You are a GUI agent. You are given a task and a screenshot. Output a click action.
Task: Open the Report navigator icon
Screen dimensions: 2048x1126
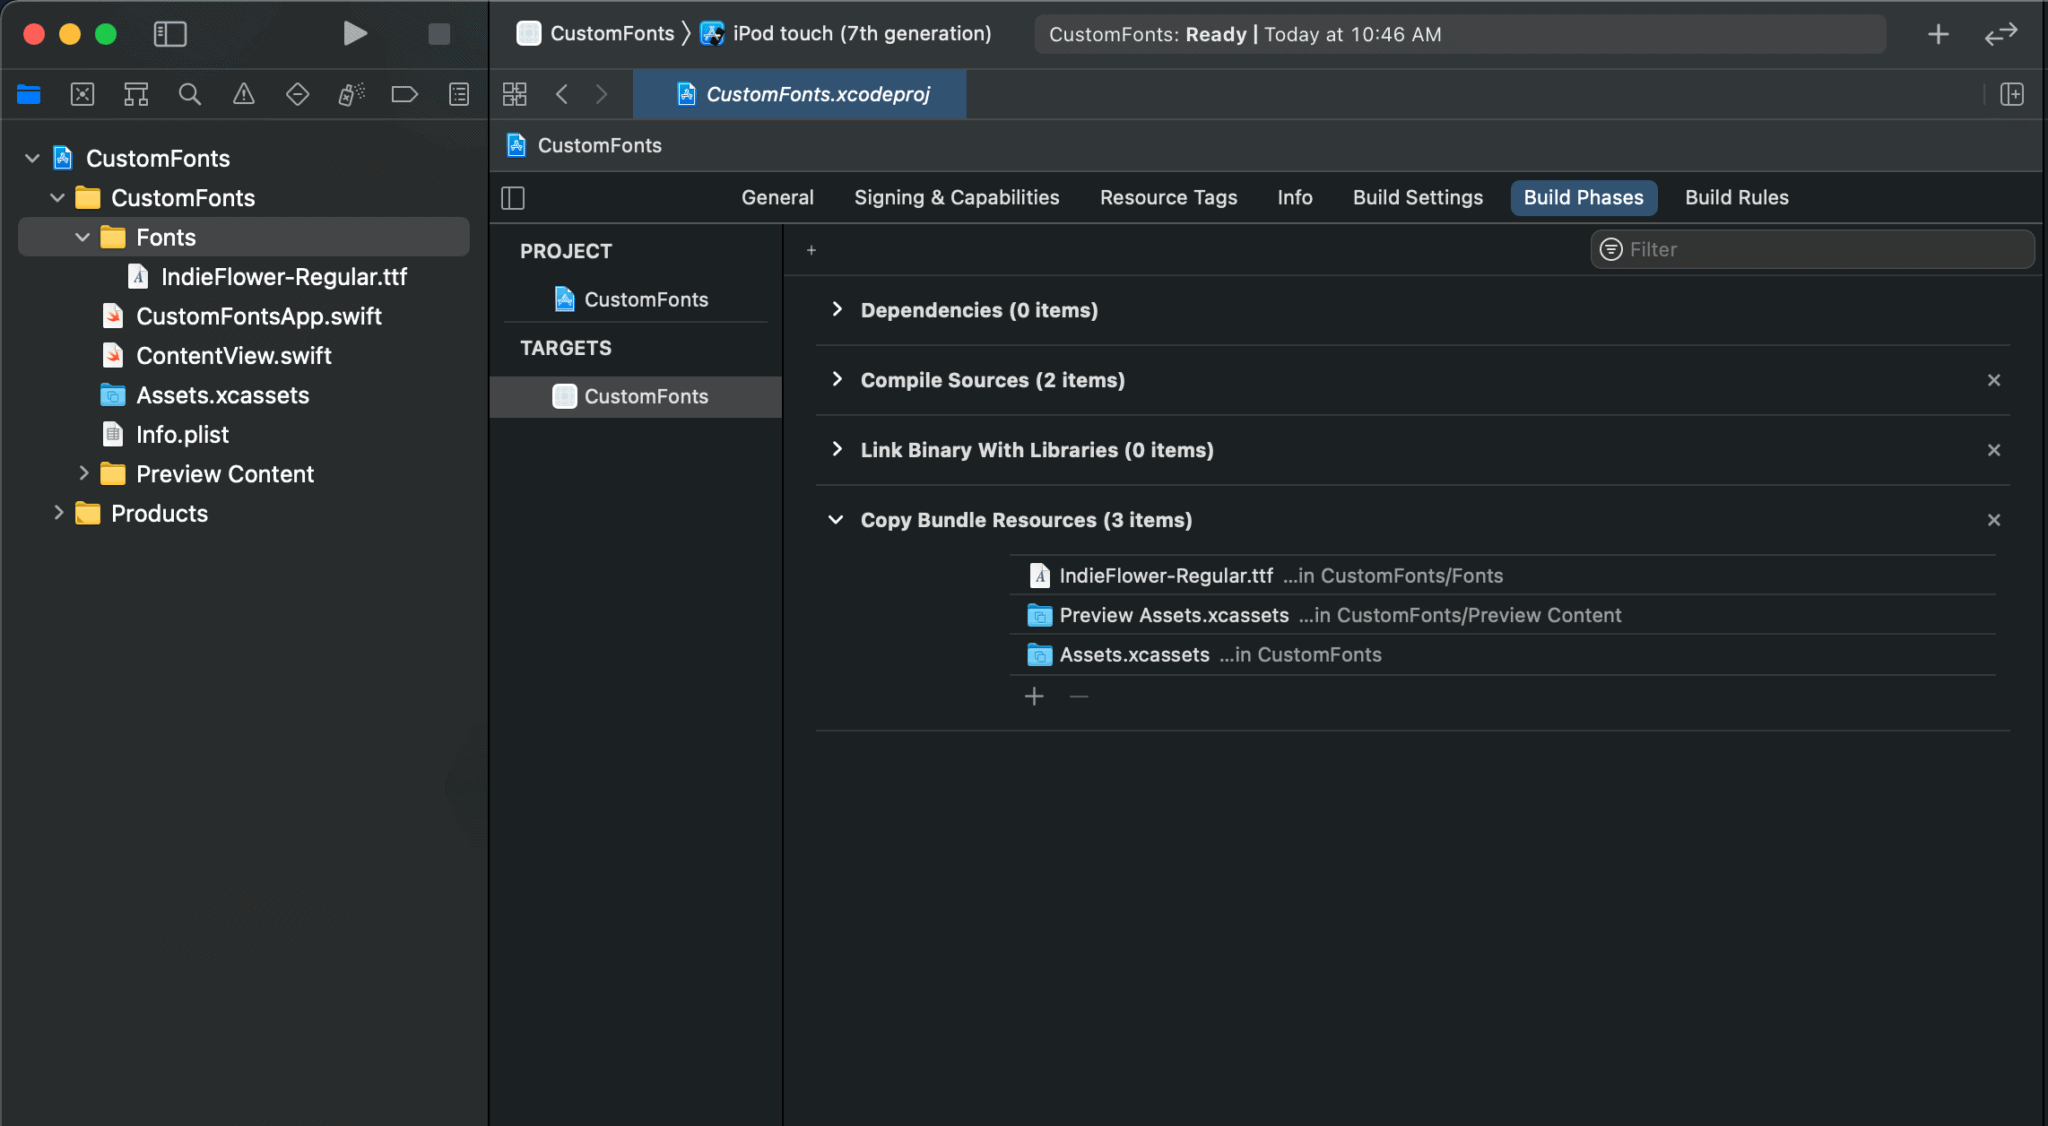[x=458, y=94]
